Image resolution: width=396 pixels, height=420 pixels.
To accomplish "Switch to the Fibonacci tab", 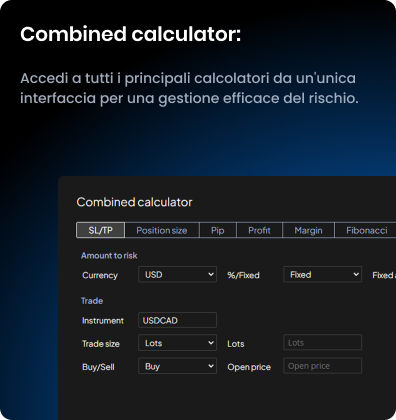I will click(365, 230).
